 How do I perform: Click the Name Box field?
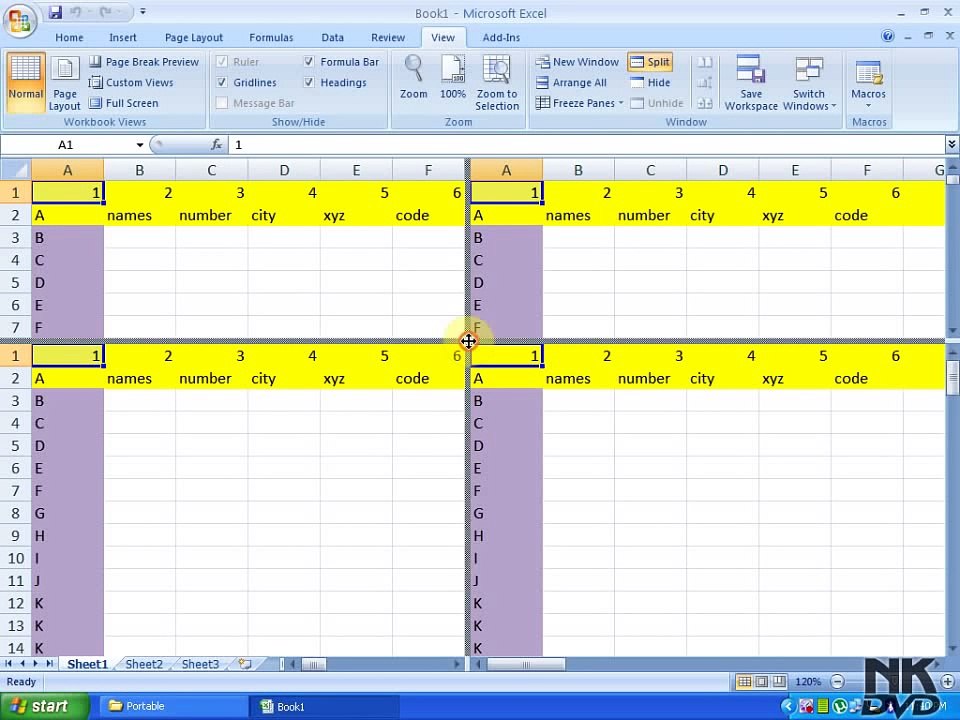(x=66, y=145)
